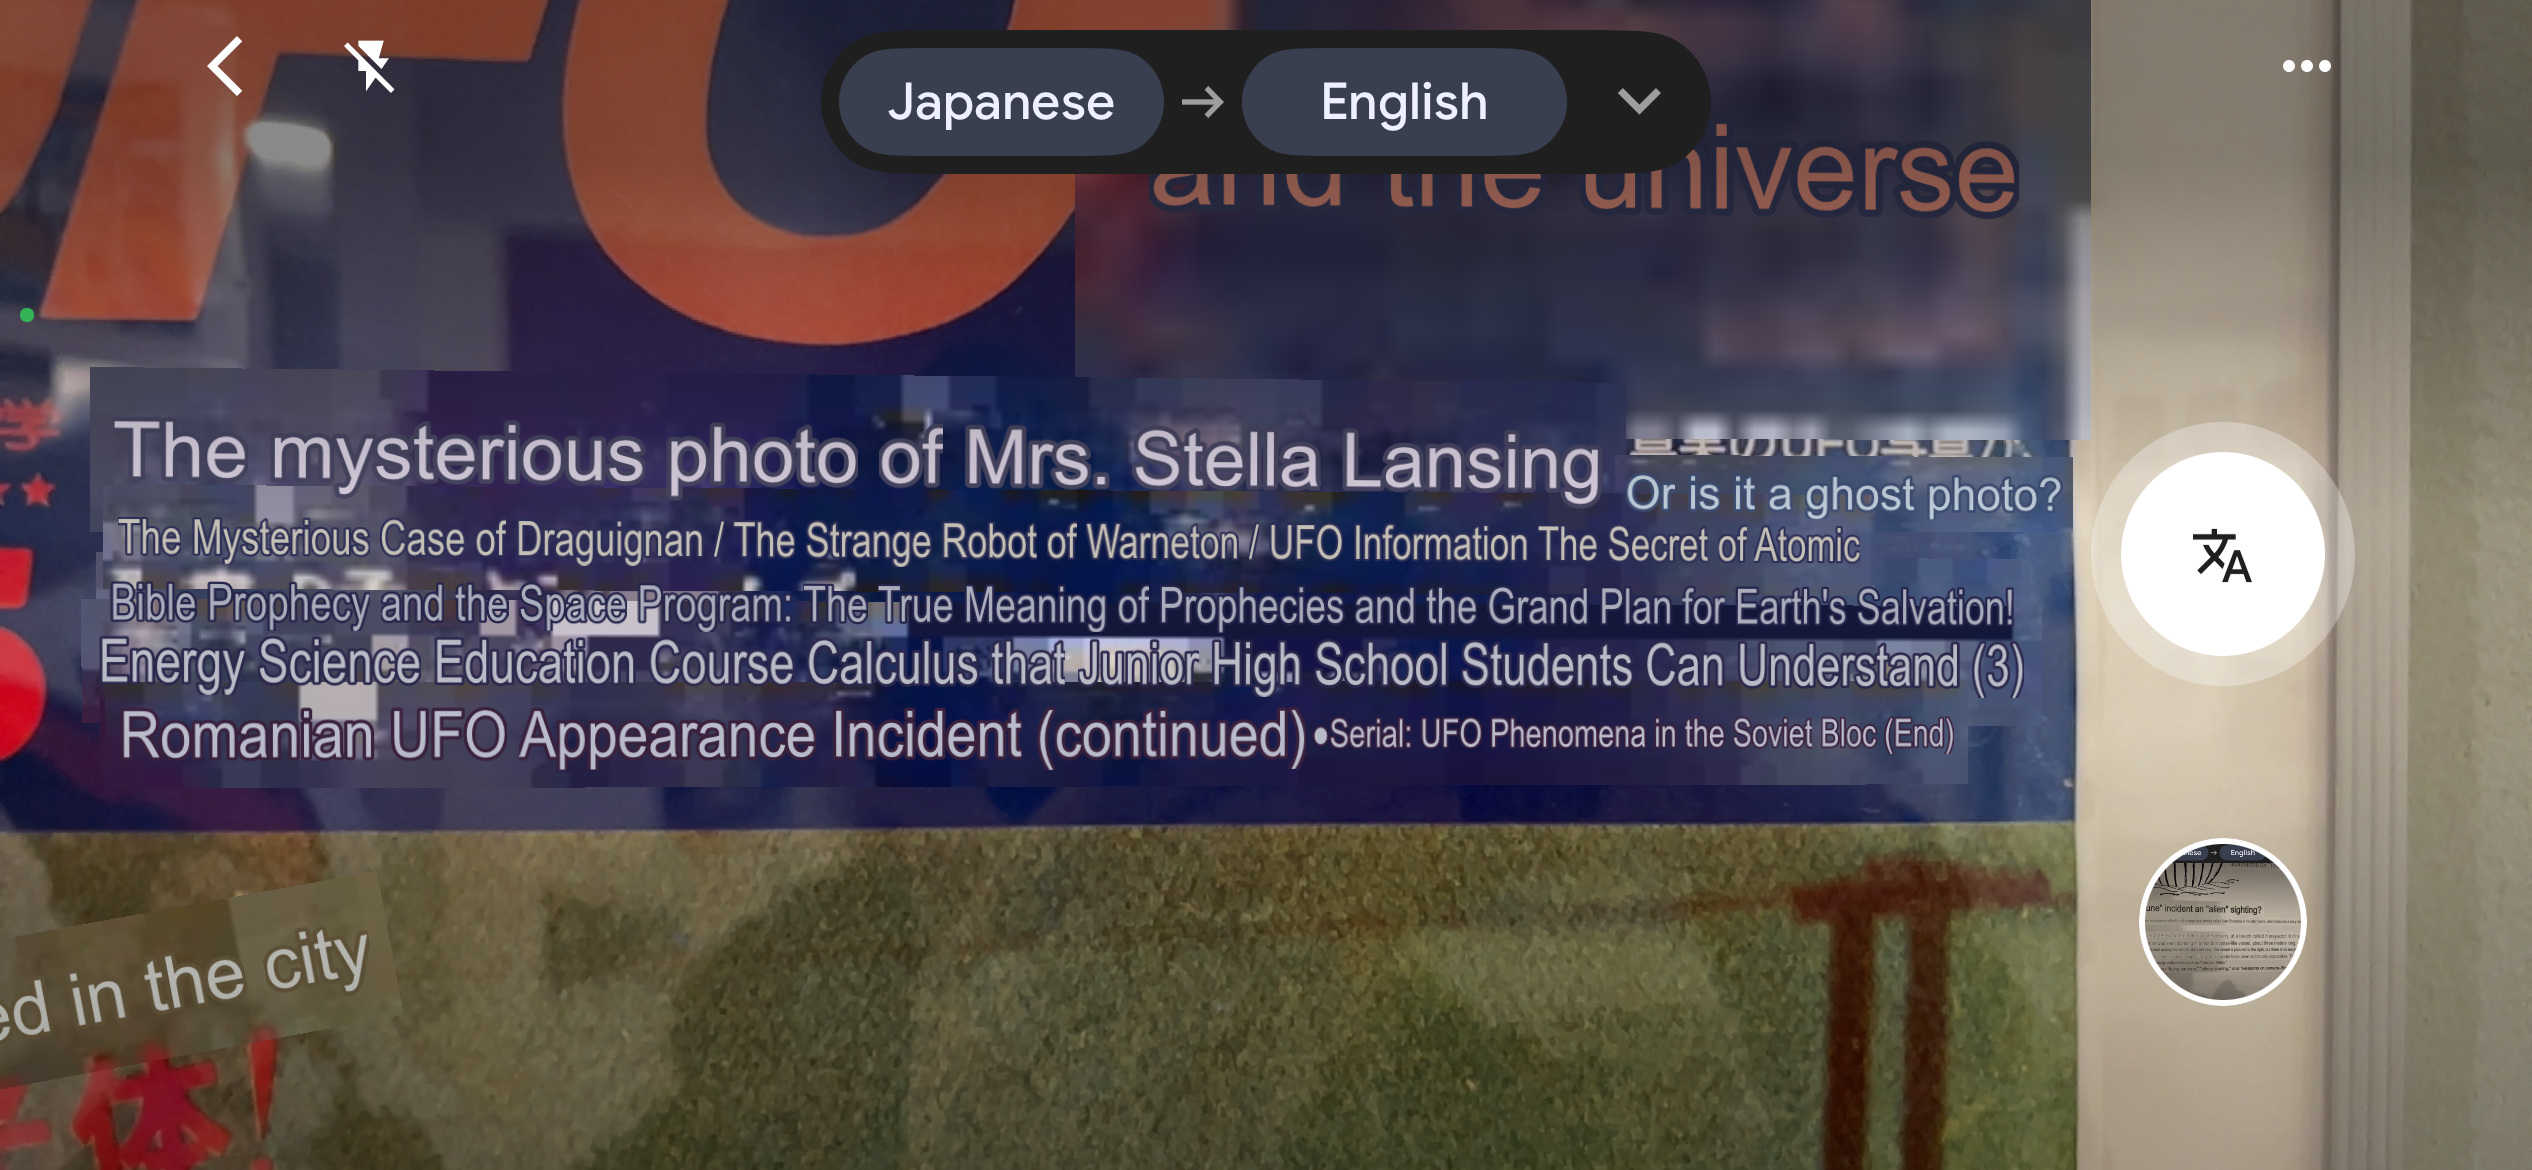Tap 'Or is it a ghost photo?' text
The height and width of the screenshot is (1170, 2532).
pyautogui.click(x=1843, y=494)
